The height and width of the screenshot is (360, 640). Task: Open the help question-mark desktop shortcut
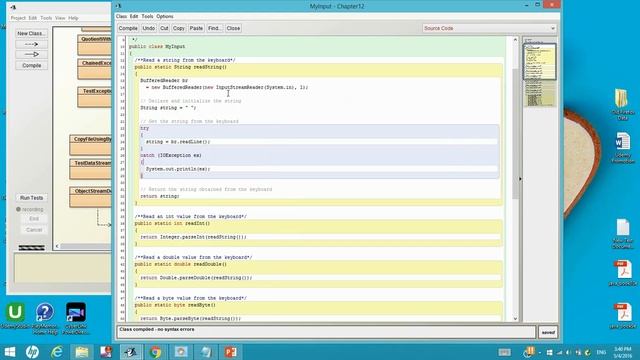pyautogui.click(x=45, y=318)
